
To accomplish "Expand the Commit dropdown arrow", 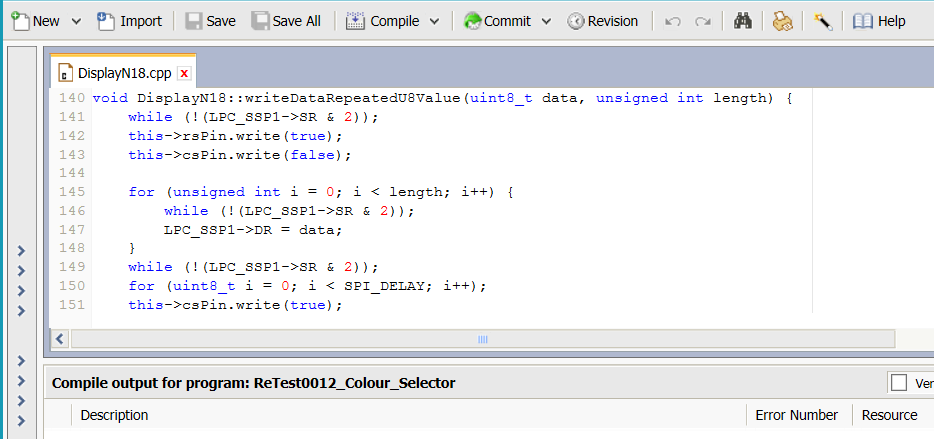I will pyautogui.click(x=546, y=21).
